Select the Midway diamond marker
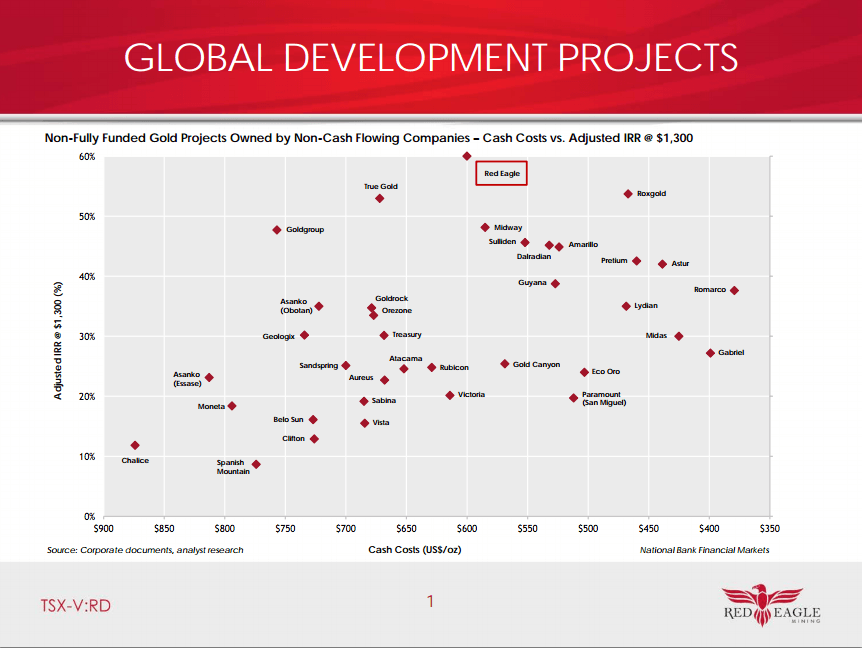862x648 pixels. 485,228
